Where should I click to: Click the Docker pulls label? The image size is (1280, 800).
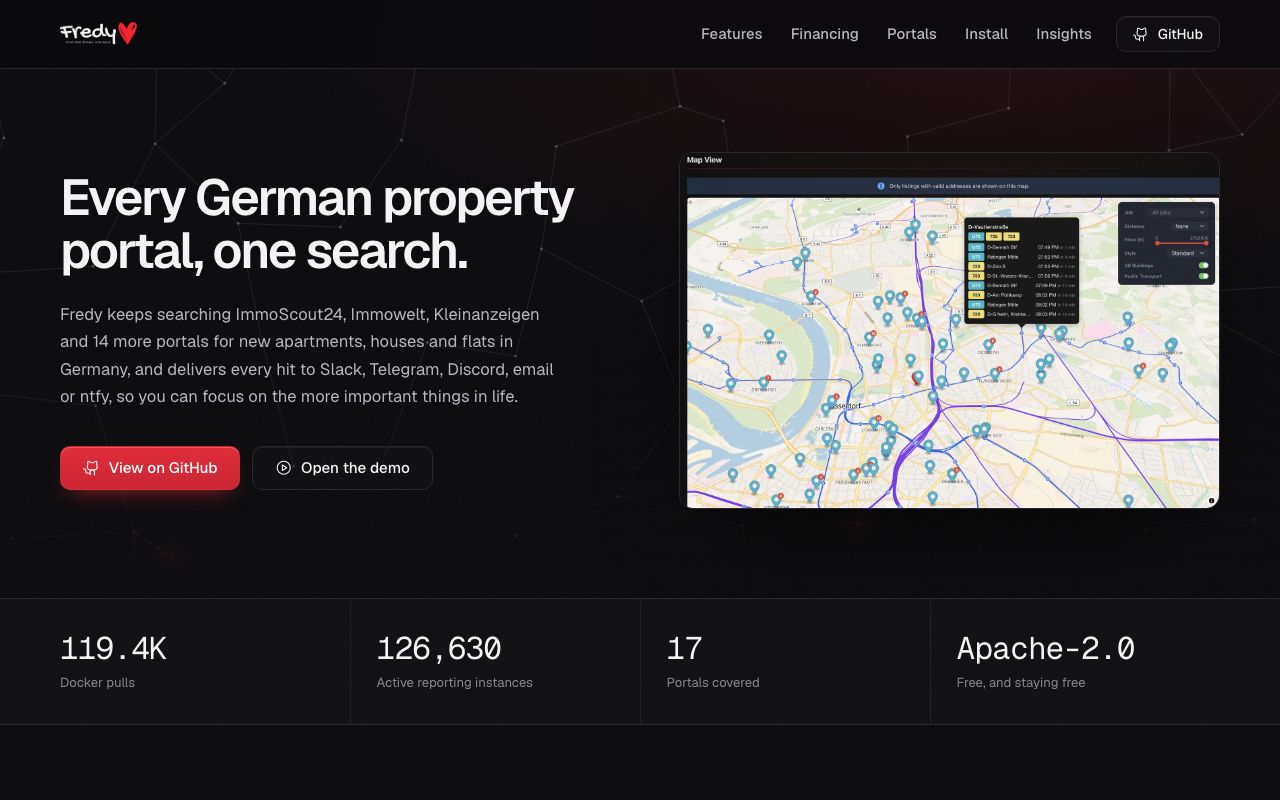point(97,683)
